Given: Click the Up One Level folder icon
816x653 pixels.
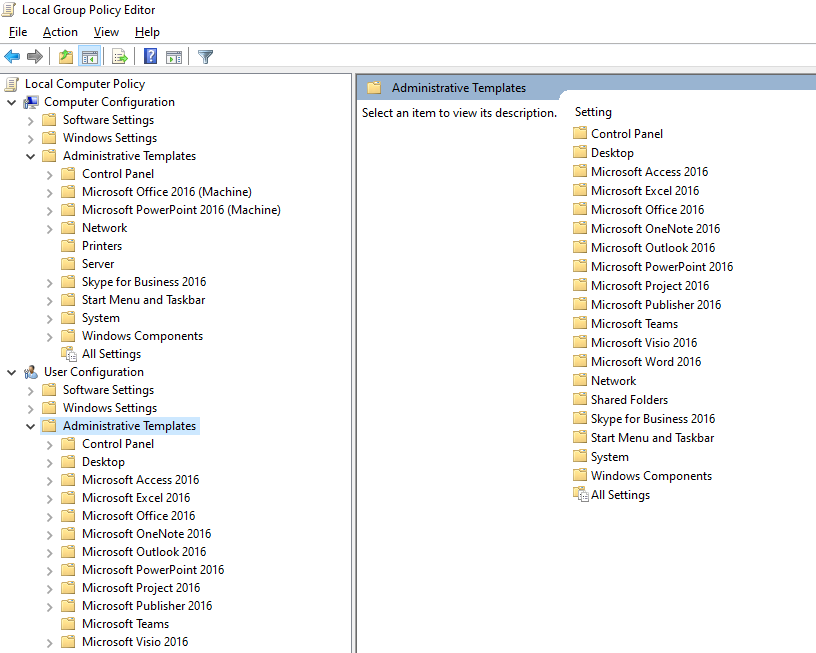Looking at the screenshot, I should click(x=66, y=56).
